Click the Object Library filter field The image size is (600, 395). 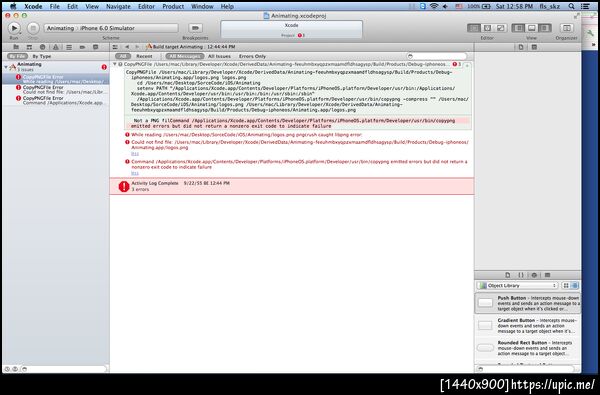point(525,369)
